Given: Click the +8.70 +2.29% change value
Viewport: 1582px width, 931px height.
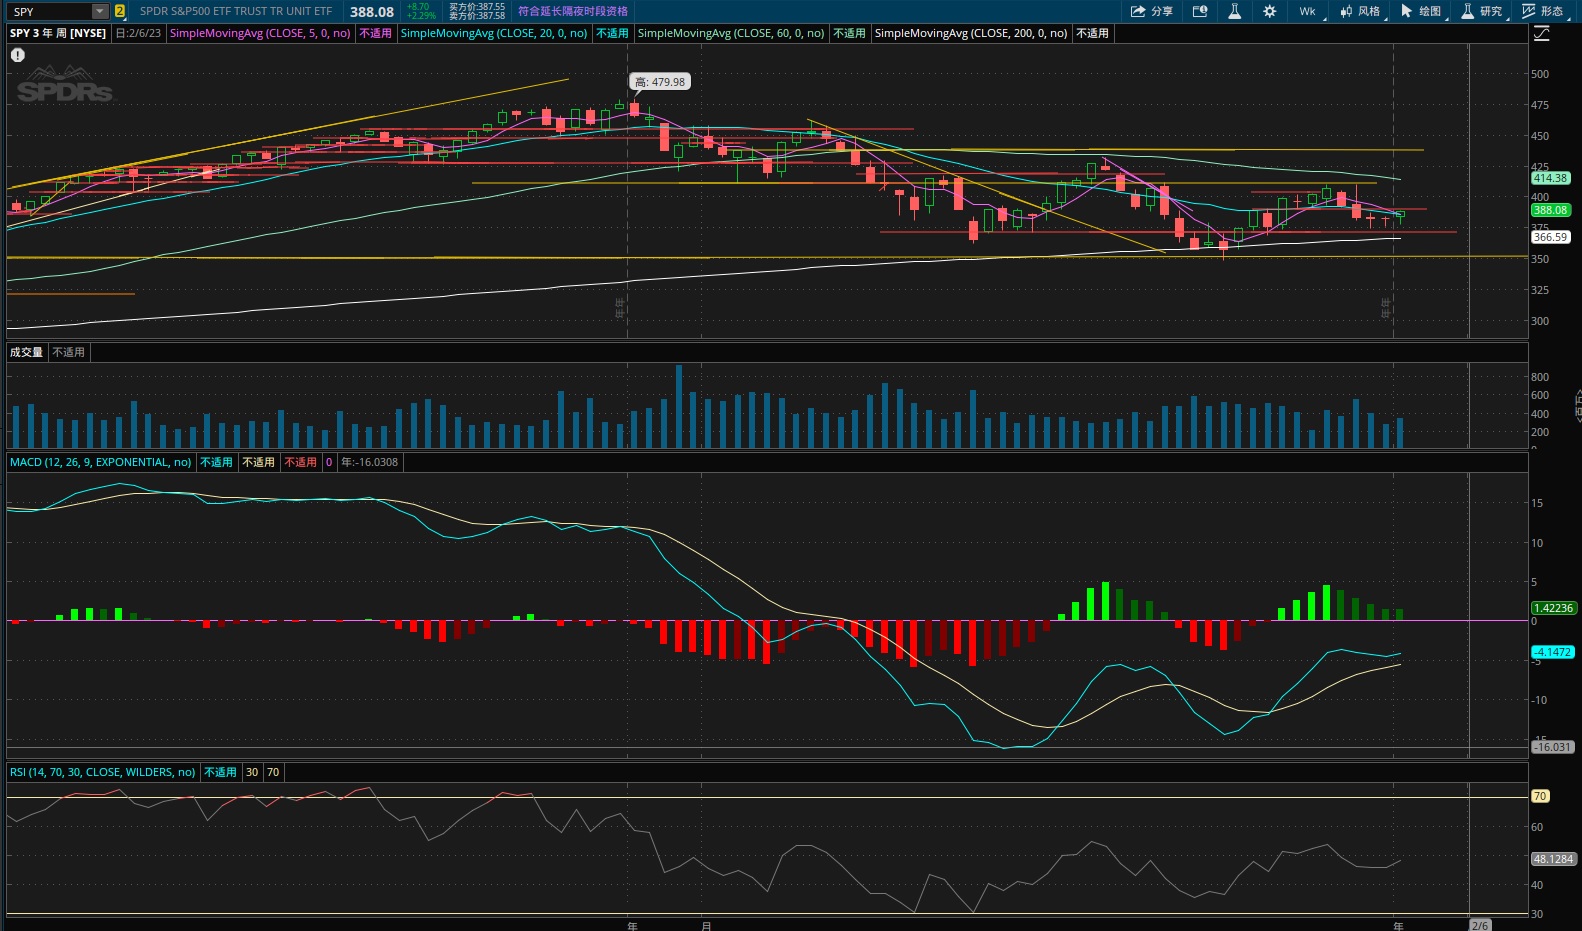Looking at the screenshot, I should click(421, 12).
